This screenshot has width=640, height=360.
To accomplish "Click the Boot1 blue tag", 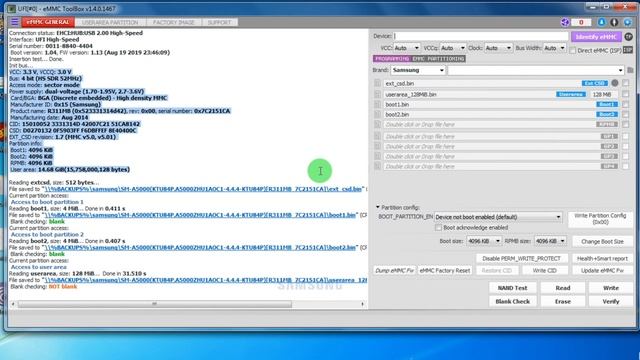I will (x=607, y=104).
